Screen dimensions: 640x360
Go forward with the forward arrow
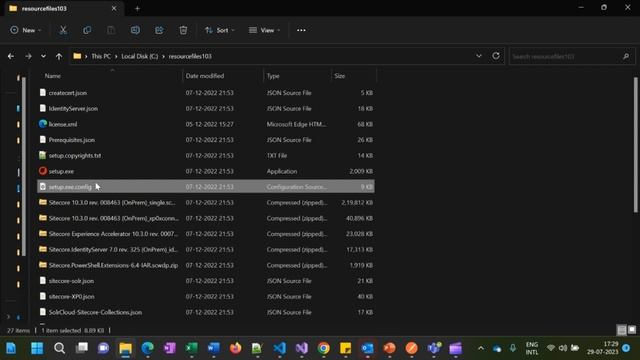pos(28,56)
